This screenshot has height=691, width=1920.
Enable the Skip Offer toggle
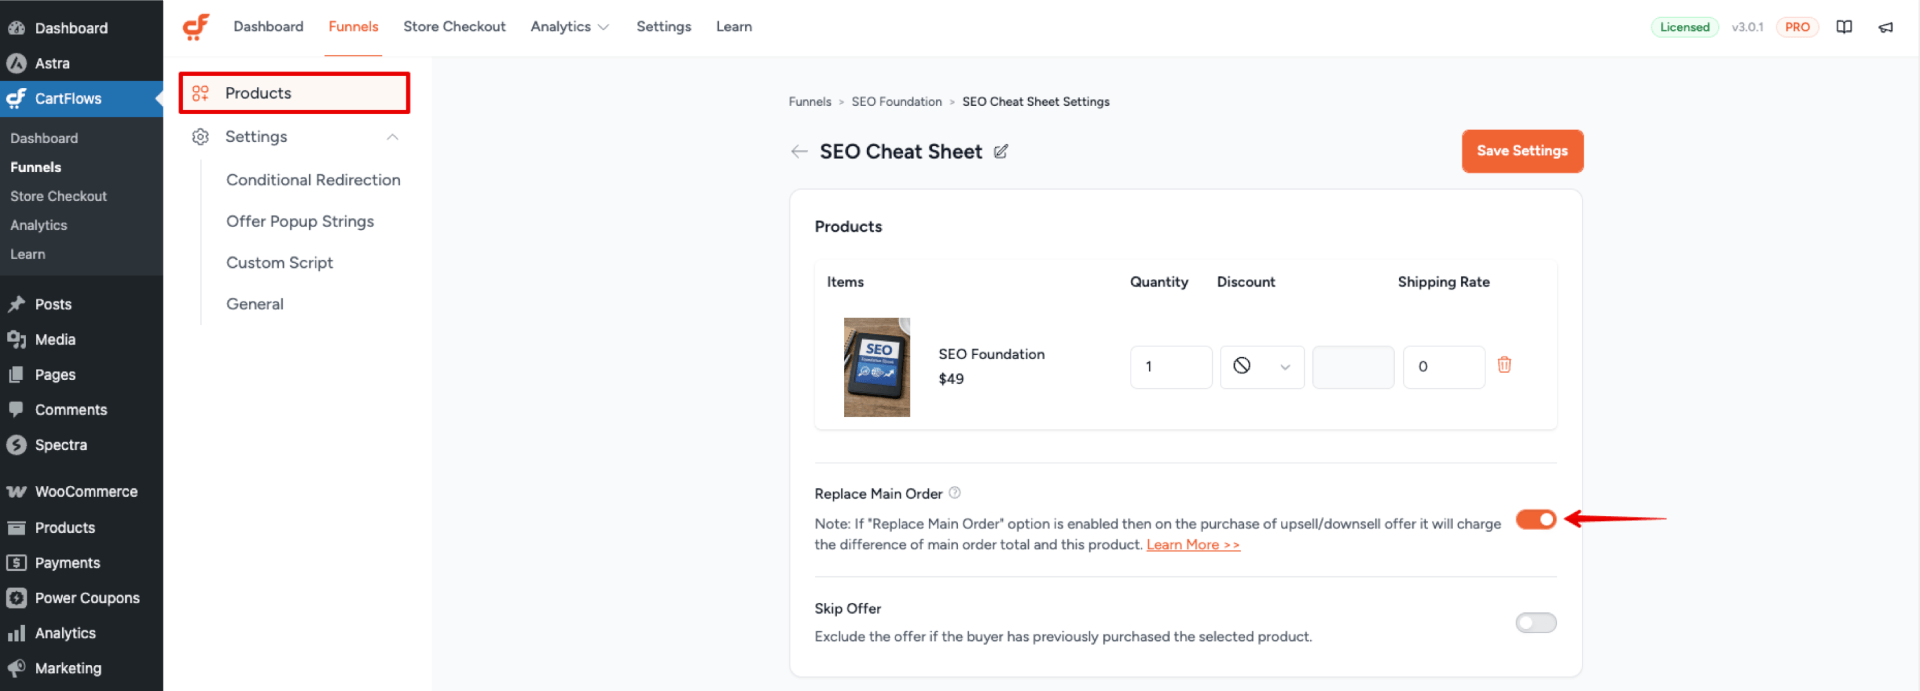(1536, 623)
